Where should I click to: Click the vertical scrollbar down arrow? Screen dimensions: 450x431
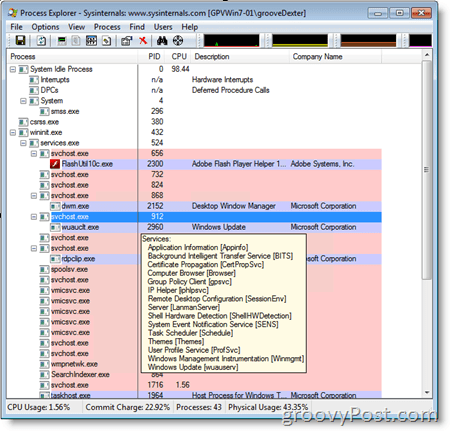pos(427,393)
